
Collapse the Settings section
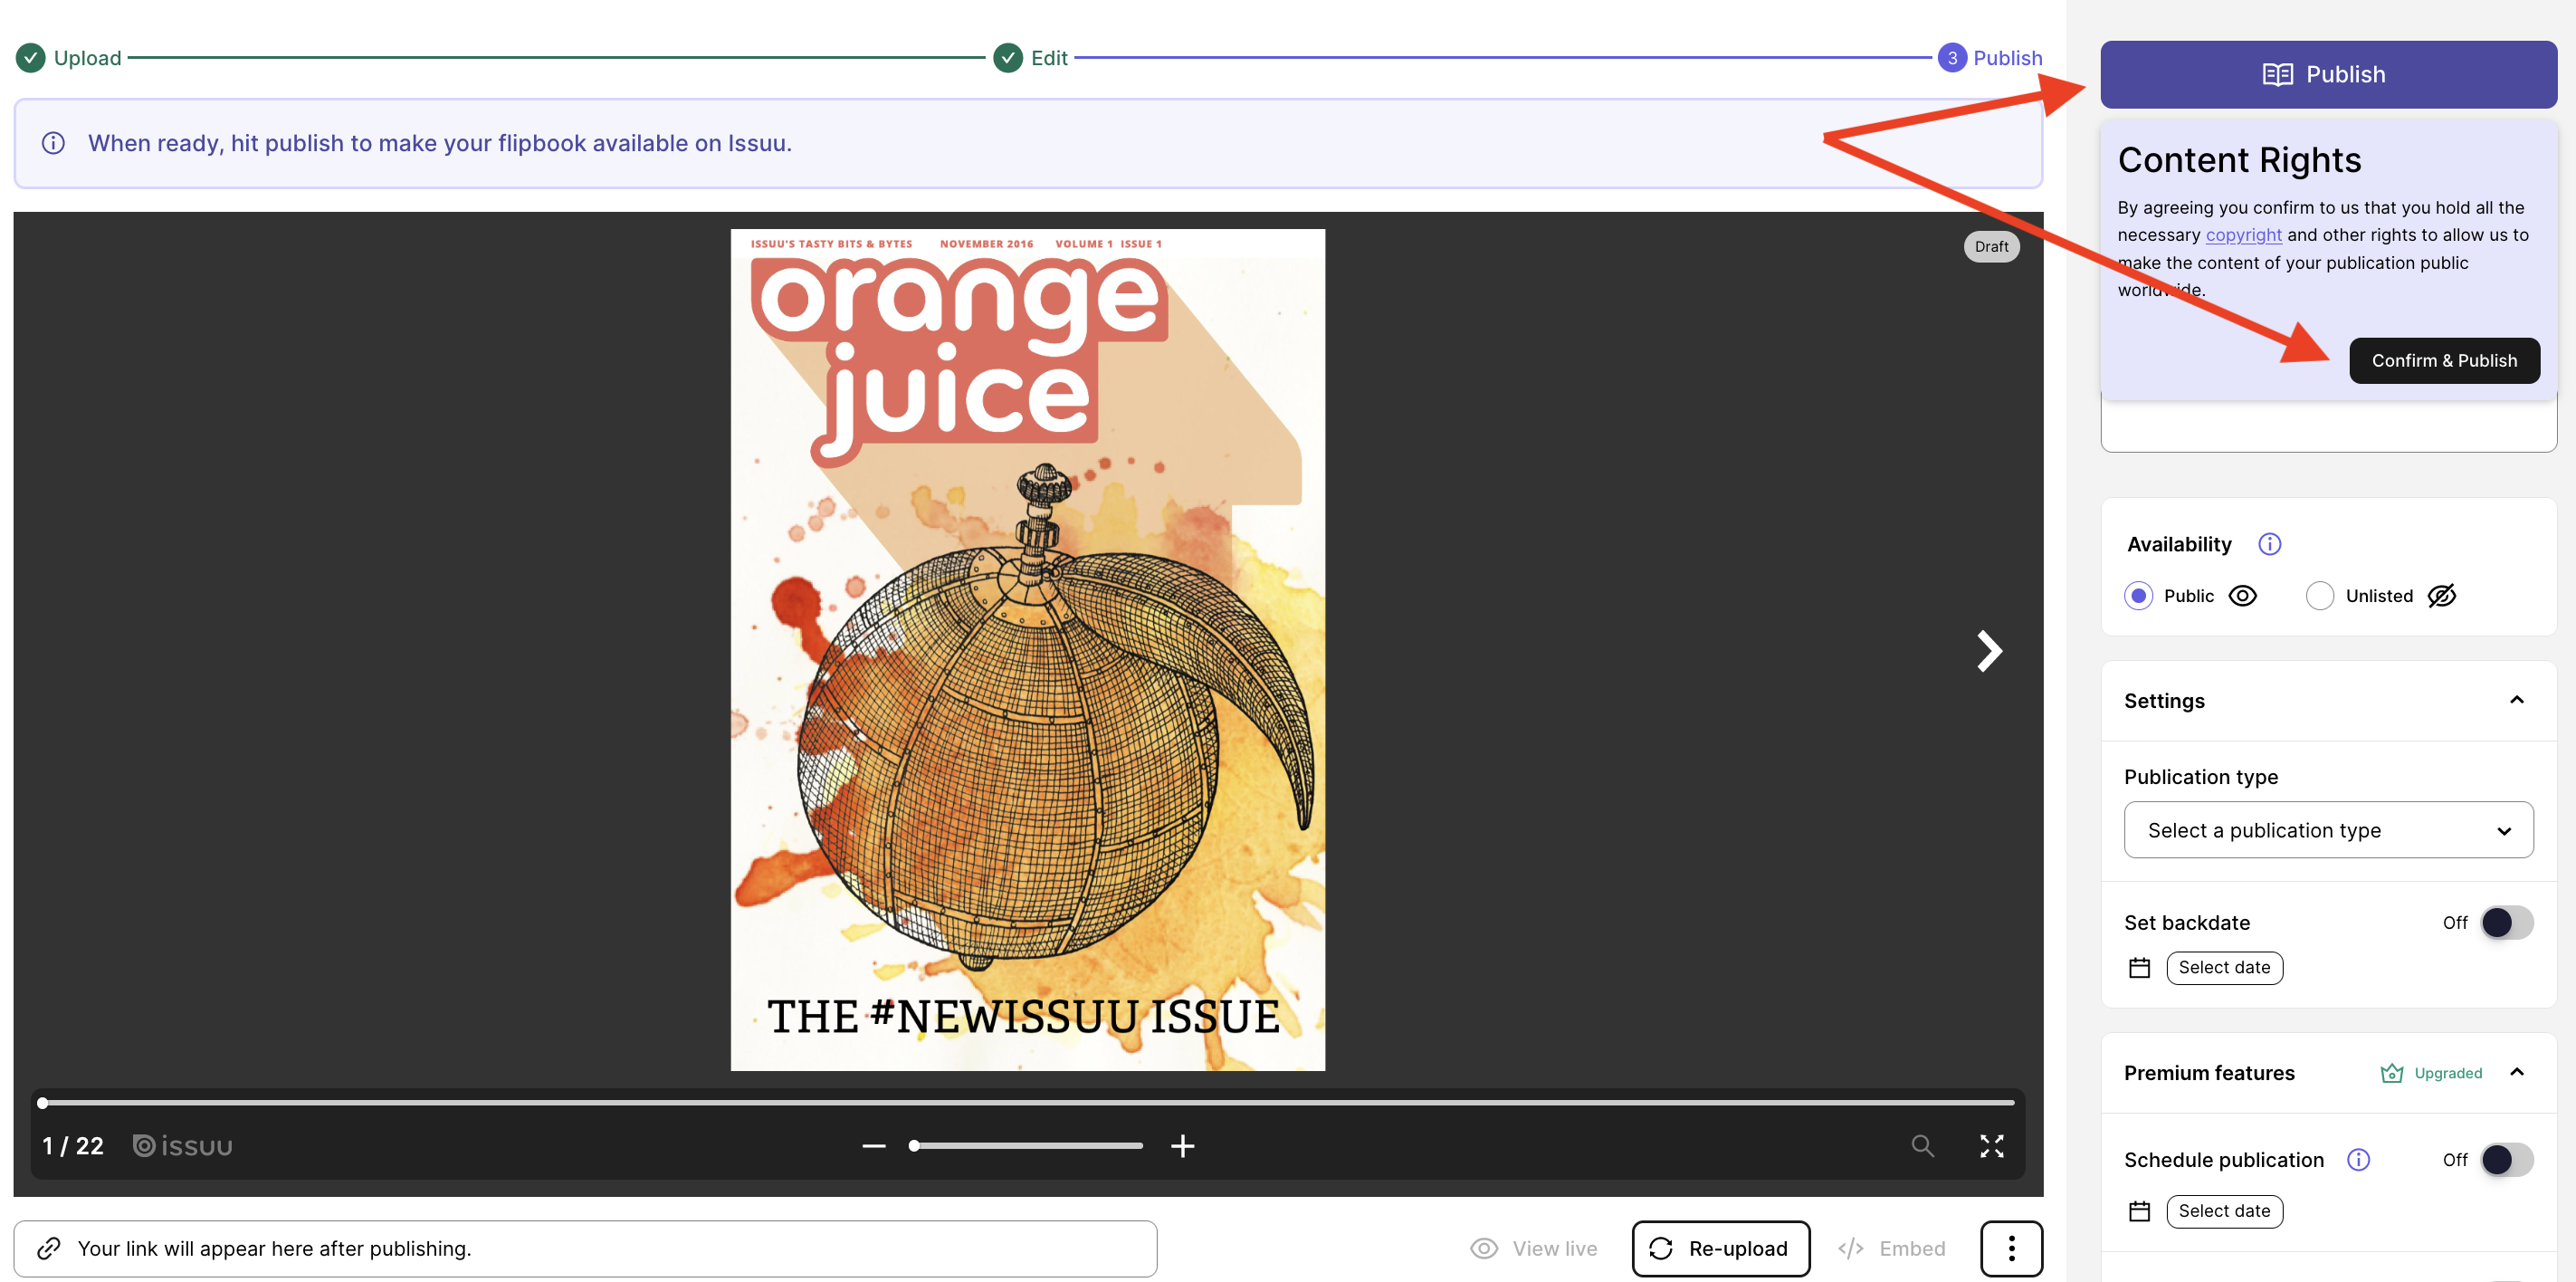2517,700
